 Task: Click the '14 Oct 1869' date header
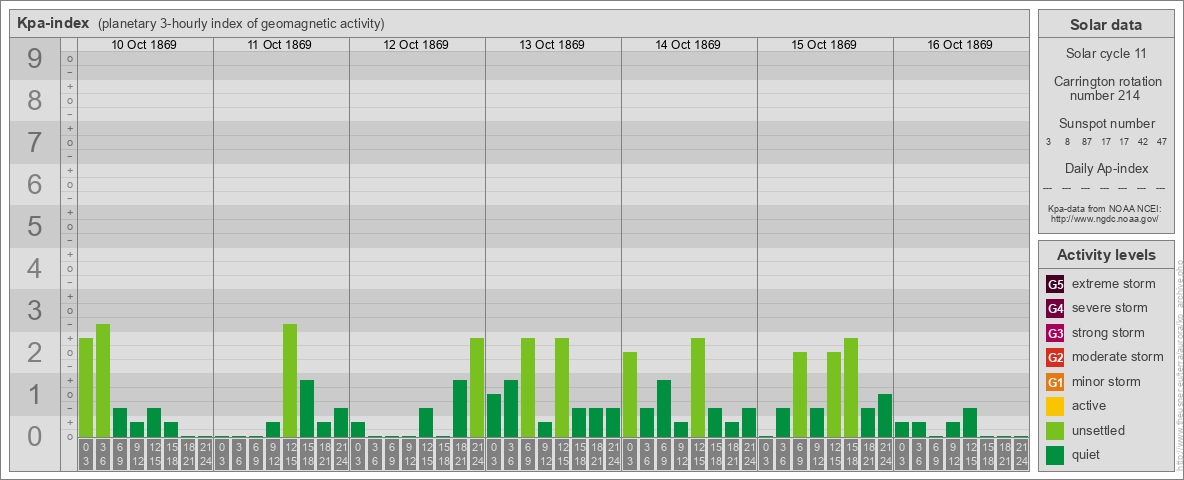click(x=688, y=45)
